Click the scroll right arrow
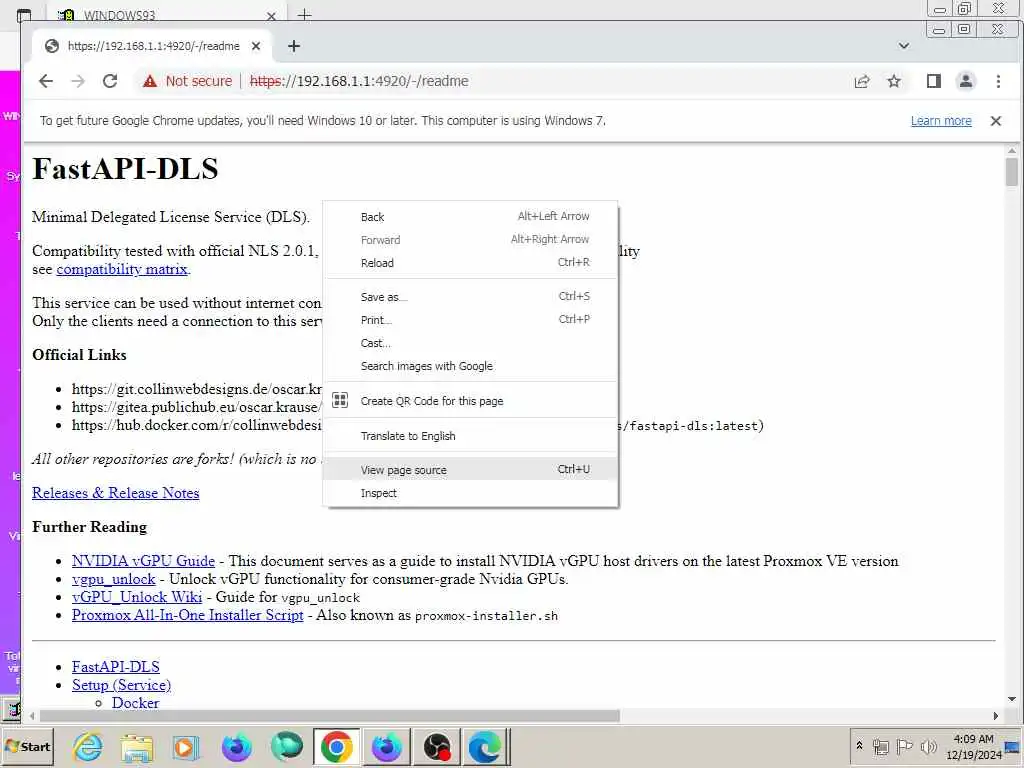This screenshot has width=1024, height=768. click(x=996, y=716)
